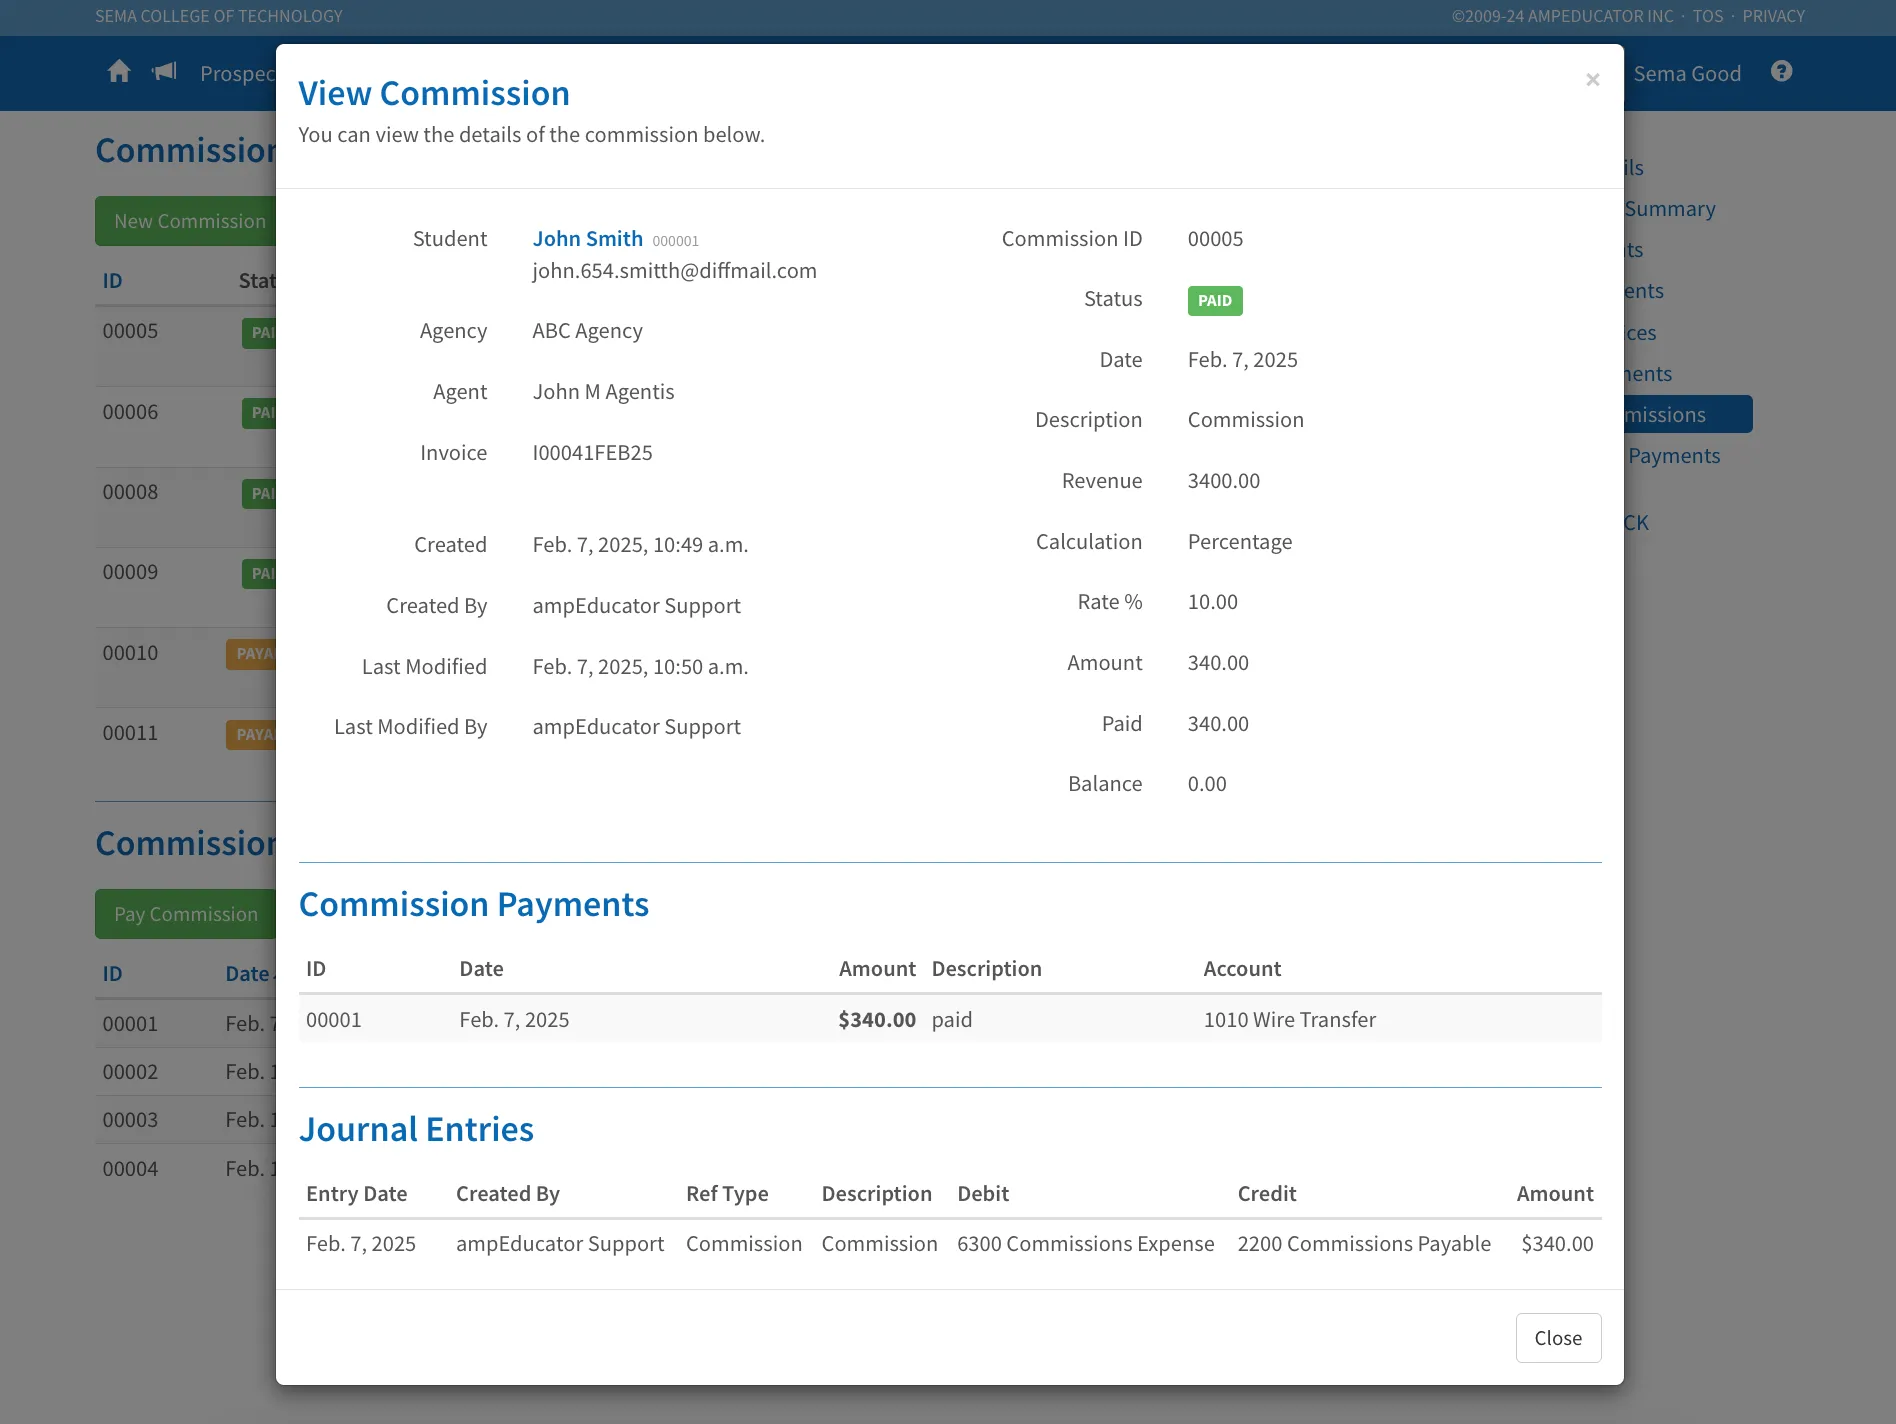Sort commissions table by ID column
Image resolution: width=1896 pixels, height=1424 pixels.
[112, 281]
